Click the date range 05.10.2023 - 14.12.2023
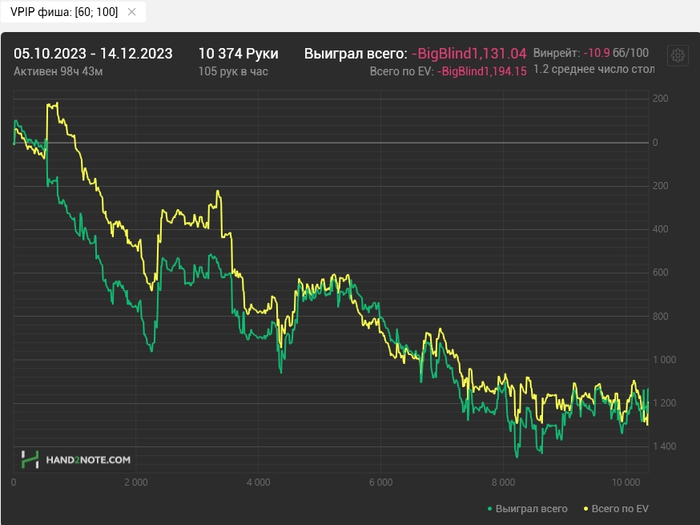This screenshot has height=525, width=700. [x=93, y=54]
